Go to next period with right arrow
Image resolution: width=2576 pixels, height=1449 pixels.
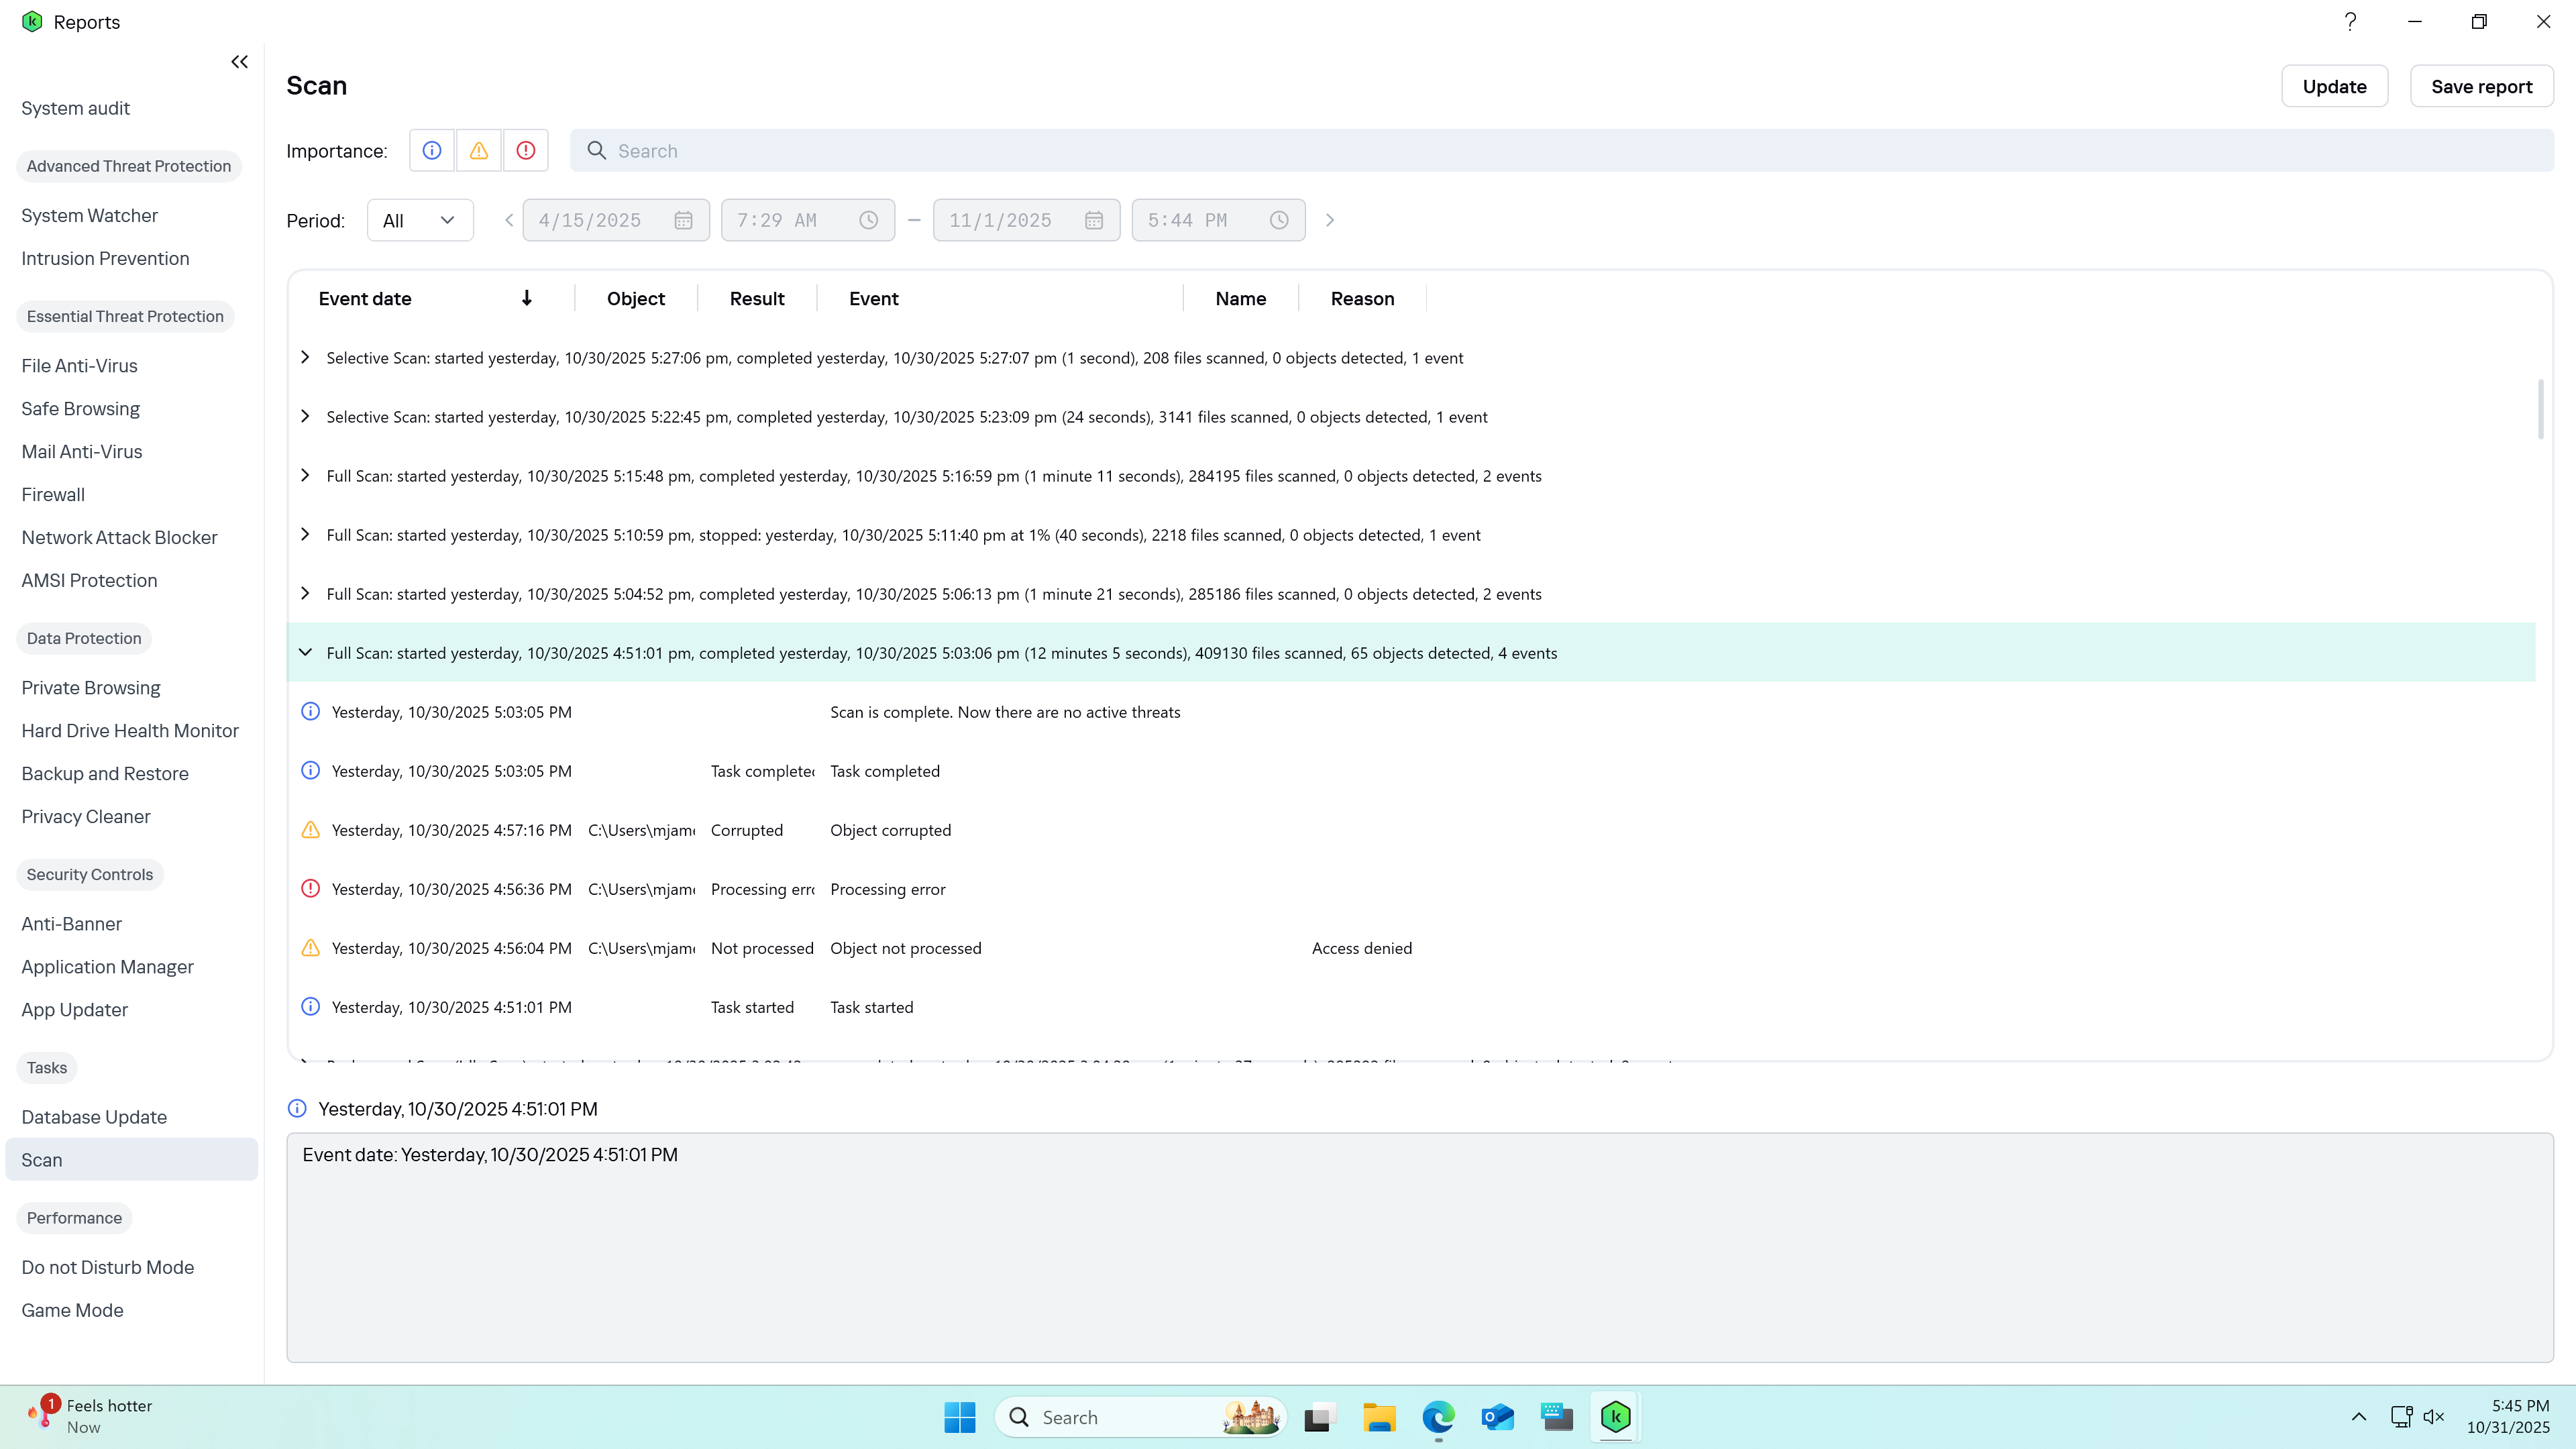pyautogui.click(x=1330, y=220)
